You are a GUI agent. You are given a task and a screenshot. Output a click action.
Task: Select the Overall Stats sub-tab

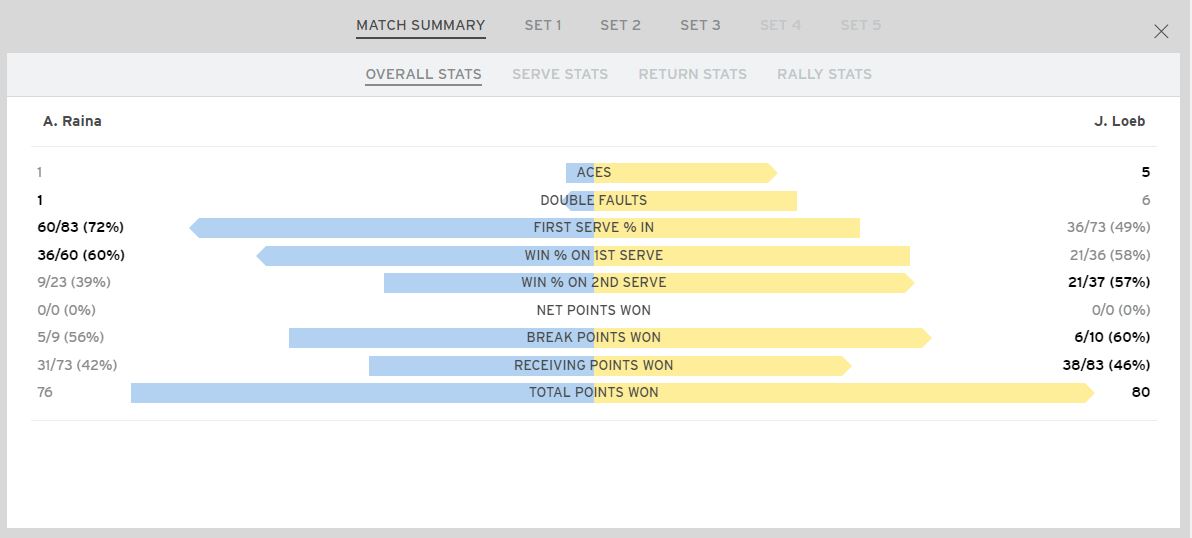click(x=423, y=74)
